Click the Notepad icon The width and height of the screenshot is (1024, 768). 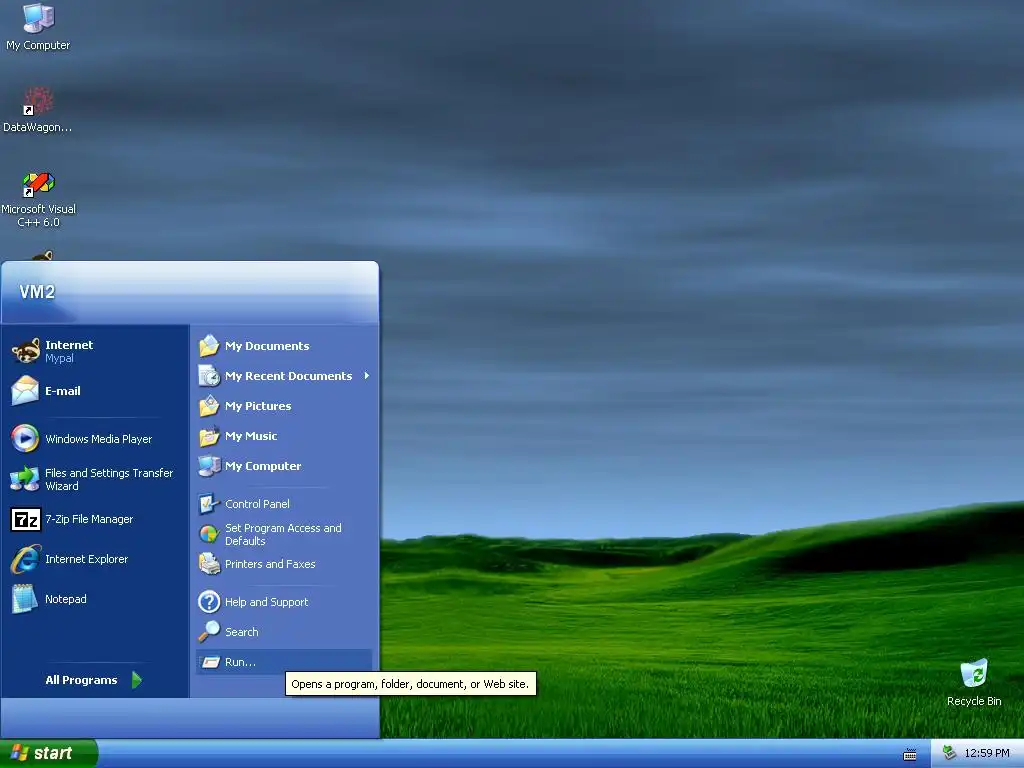(25, 599)
